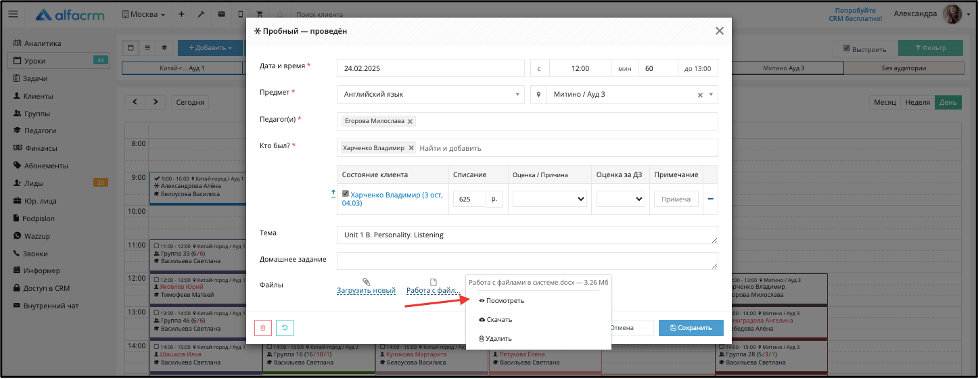Click the red trash delete lesson button
The image size is (979, 379).
click(263, 328)
